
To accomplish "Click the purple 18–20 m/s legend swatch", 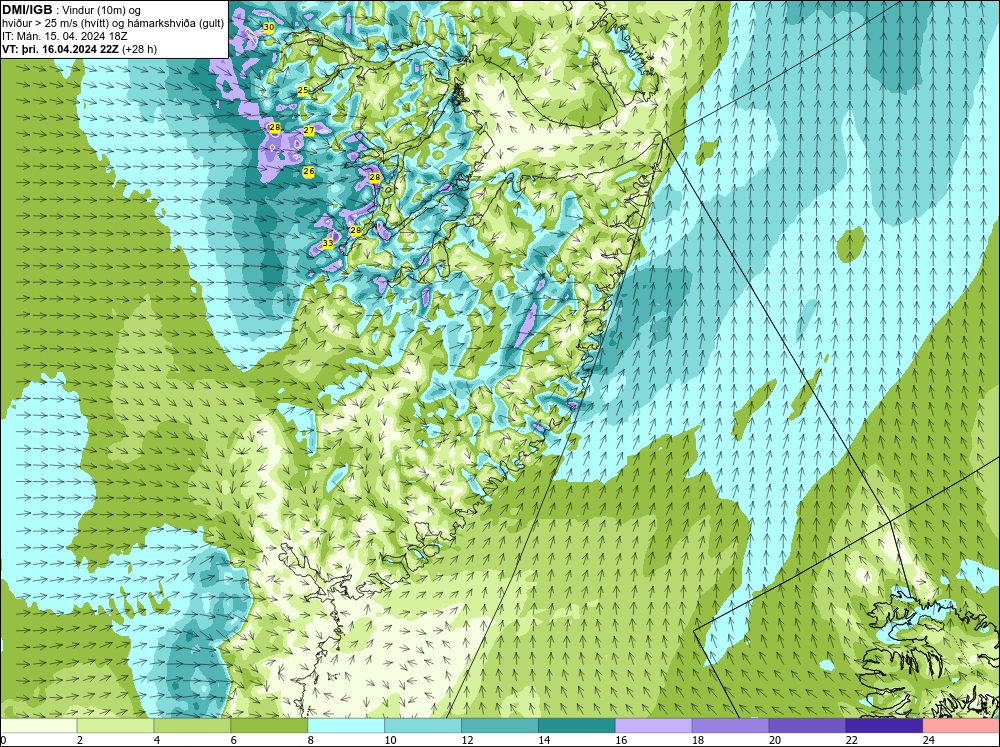I will [x=730, y=725].
